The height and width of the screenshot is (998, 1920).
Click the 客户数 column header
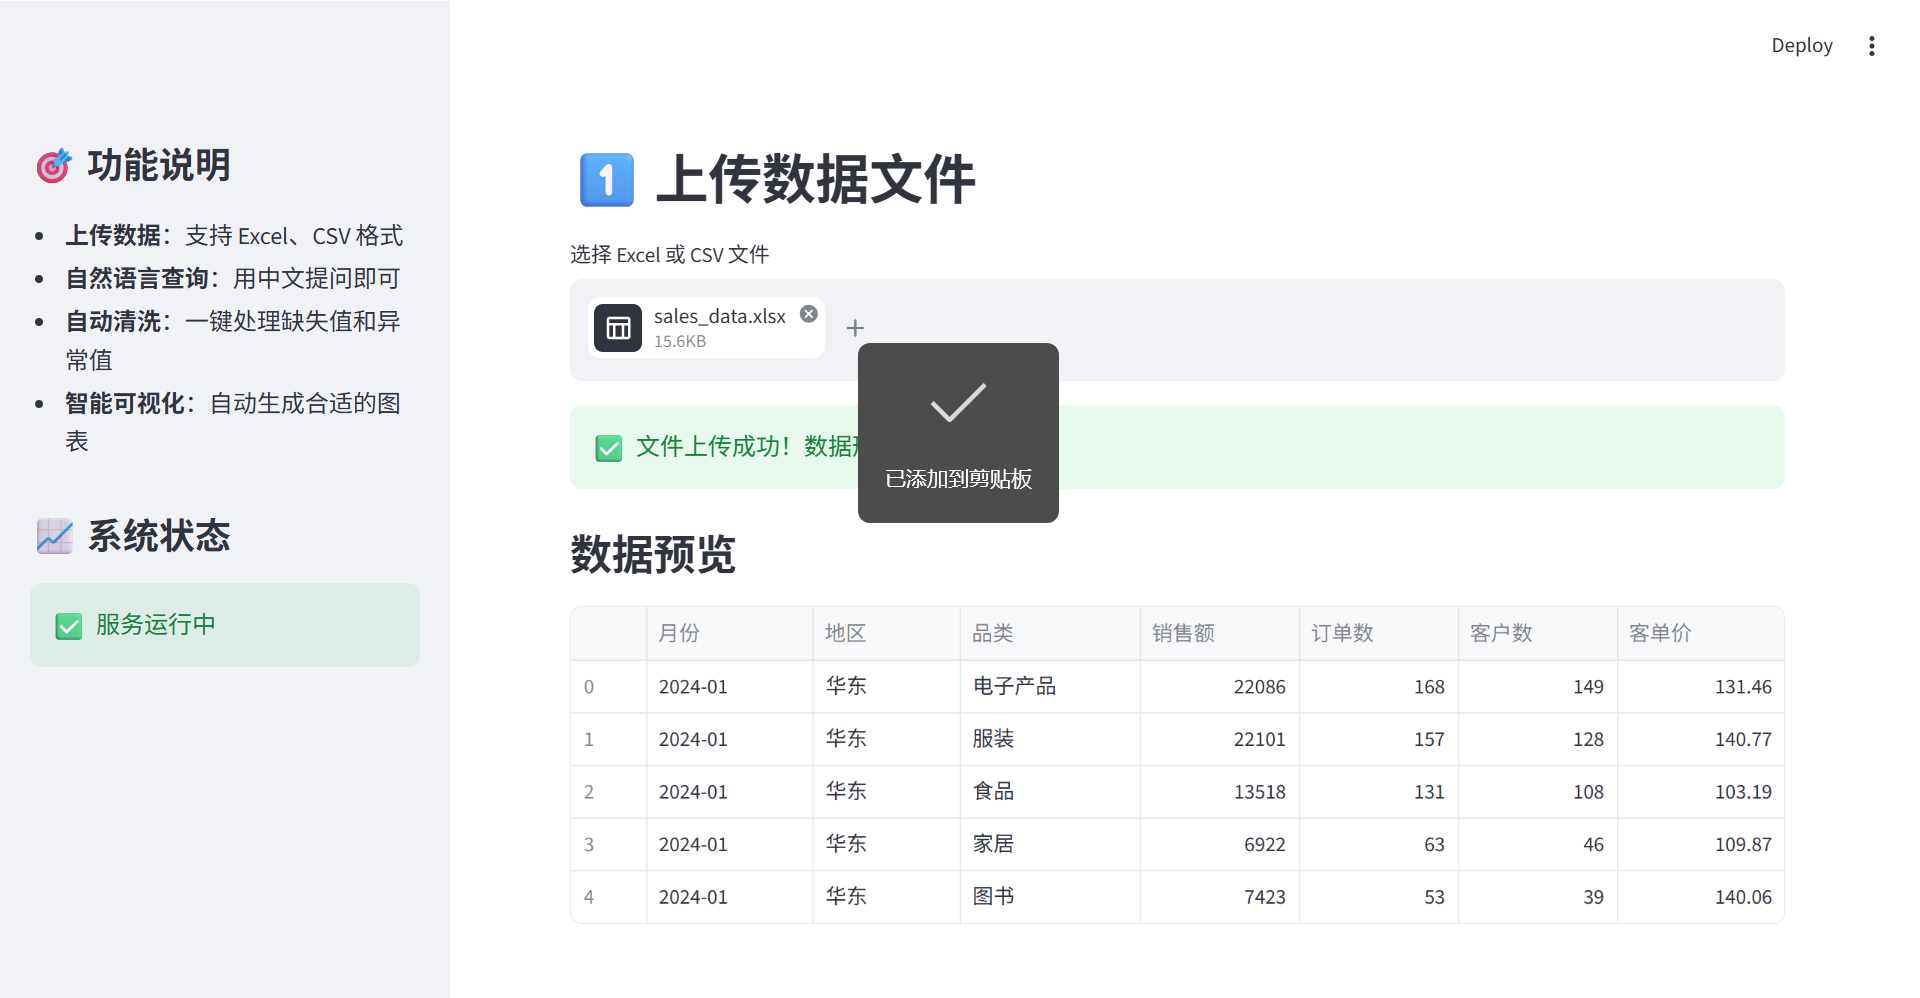click(x=1537, y=633)
